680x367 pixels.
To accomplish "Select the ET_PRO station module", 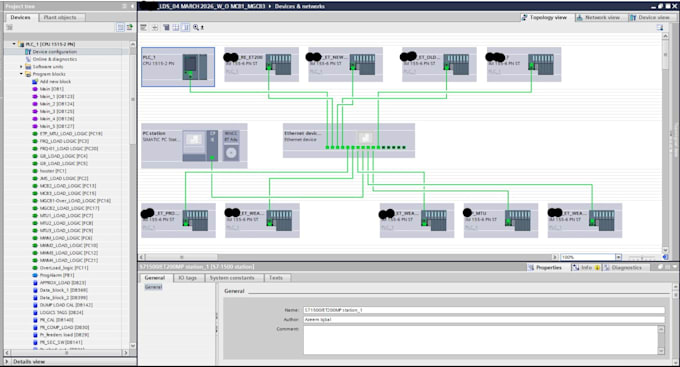I will coord(178,220).
